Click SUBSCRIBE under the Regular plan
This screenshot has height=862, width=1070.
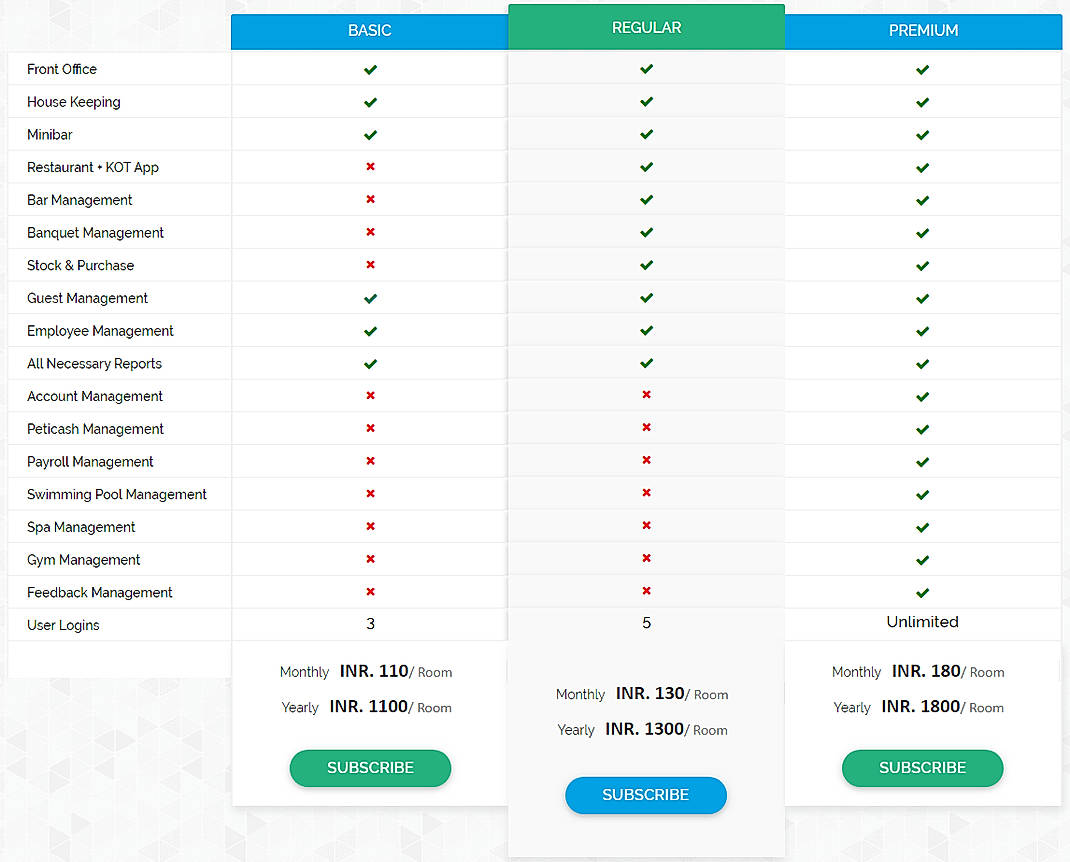(646, 795)
